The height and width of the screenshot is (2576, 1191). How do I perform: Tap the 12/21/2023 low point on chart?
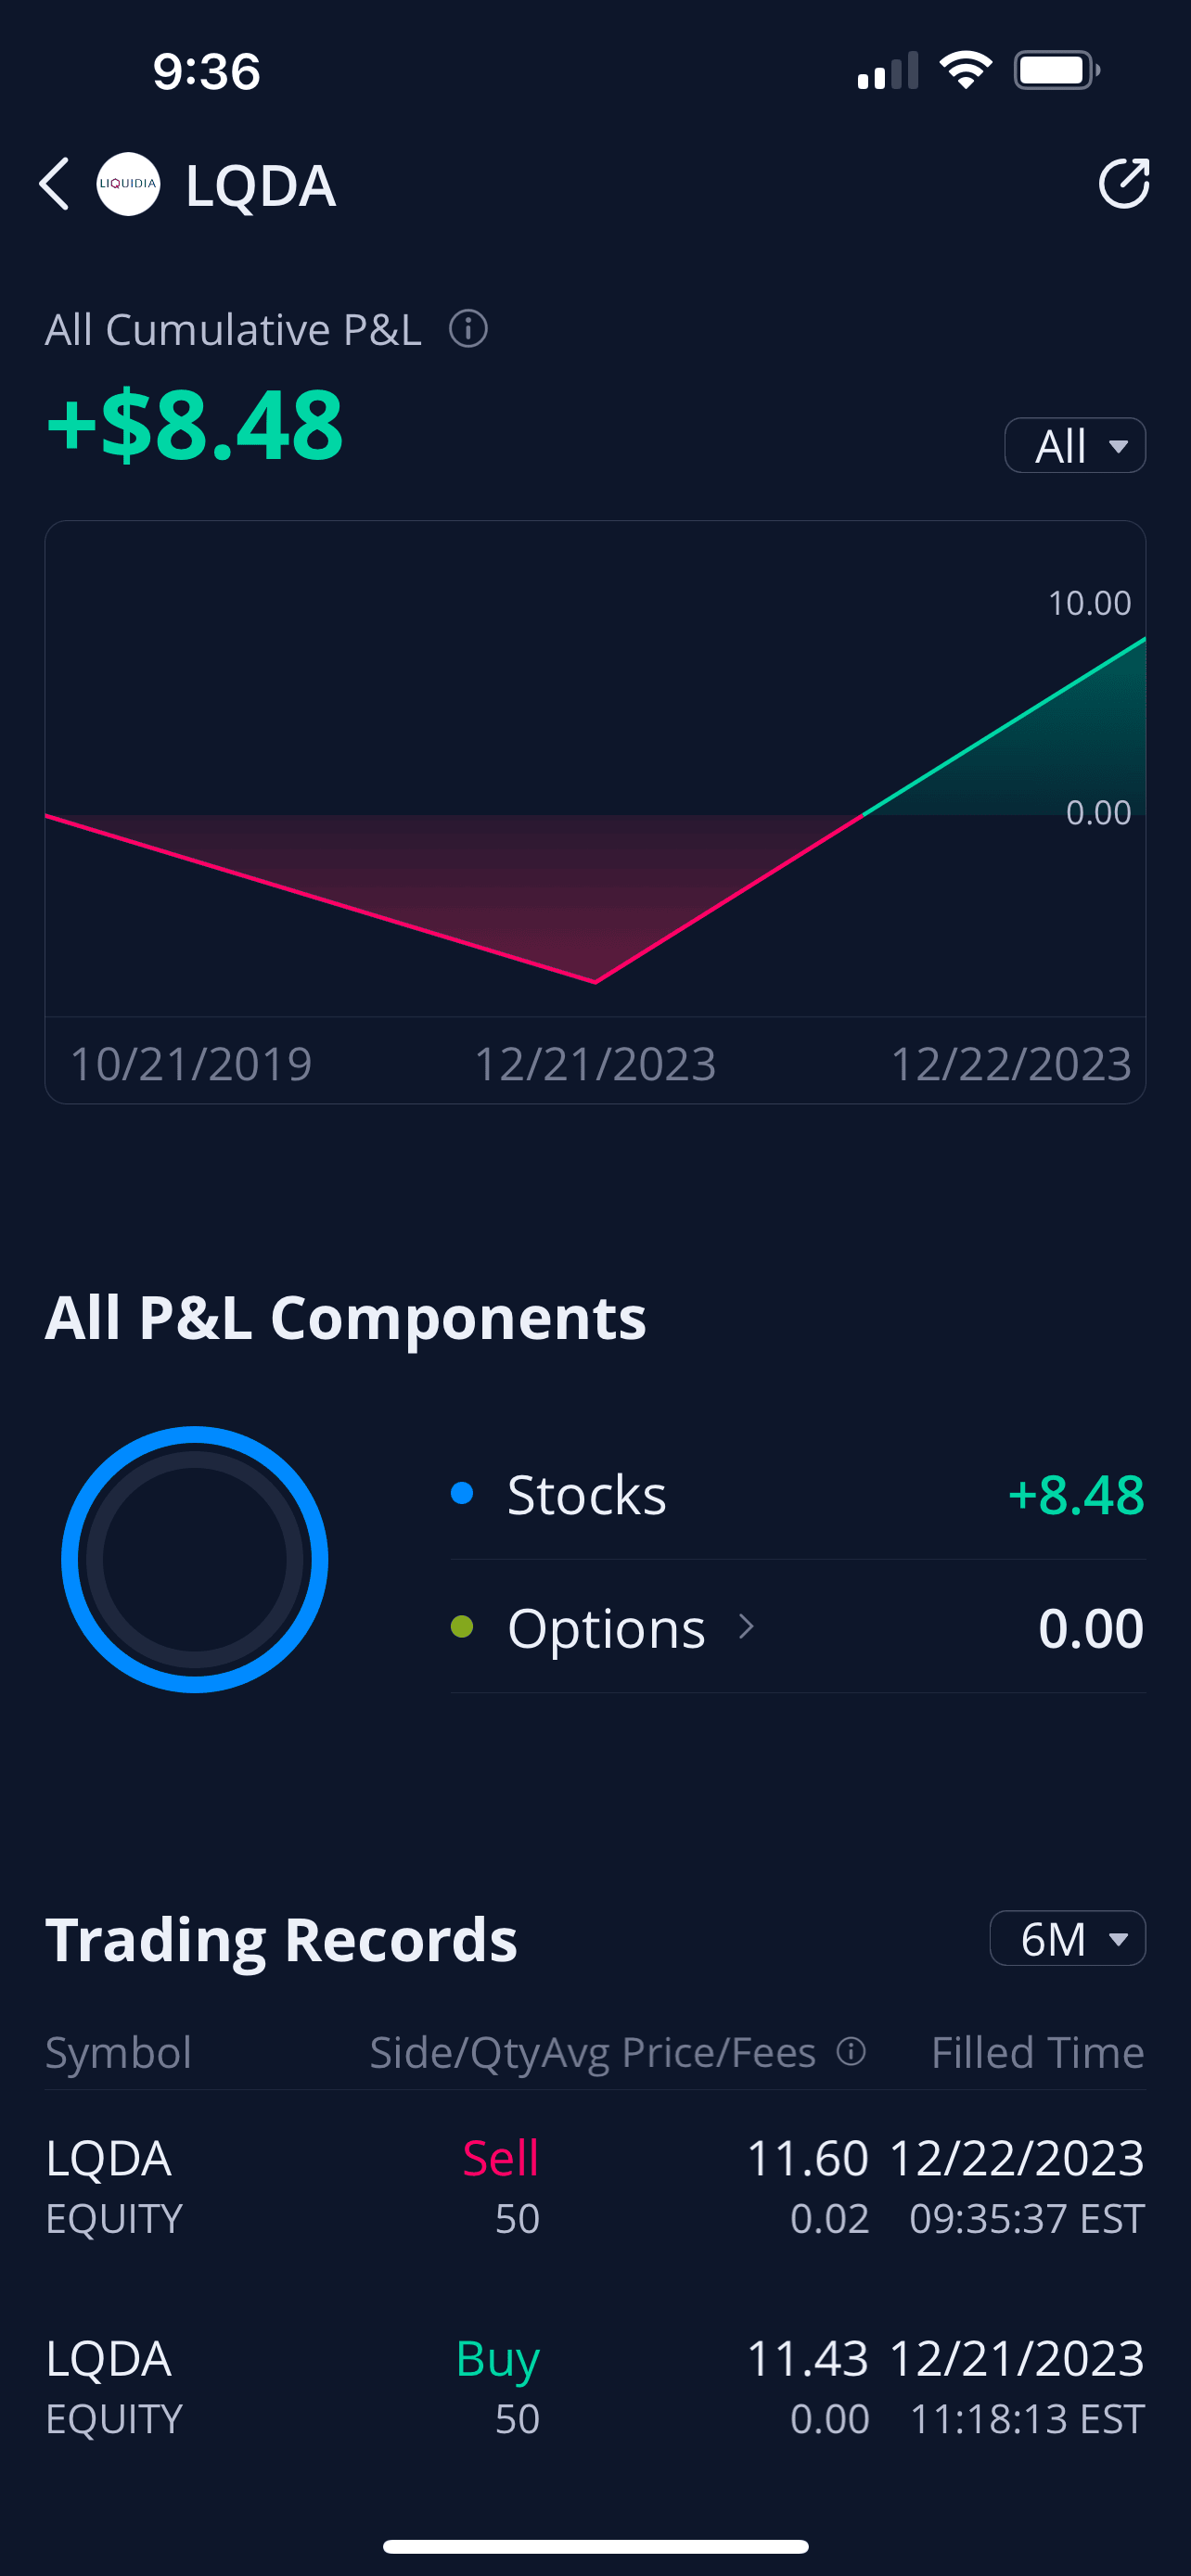click(595, 982)
